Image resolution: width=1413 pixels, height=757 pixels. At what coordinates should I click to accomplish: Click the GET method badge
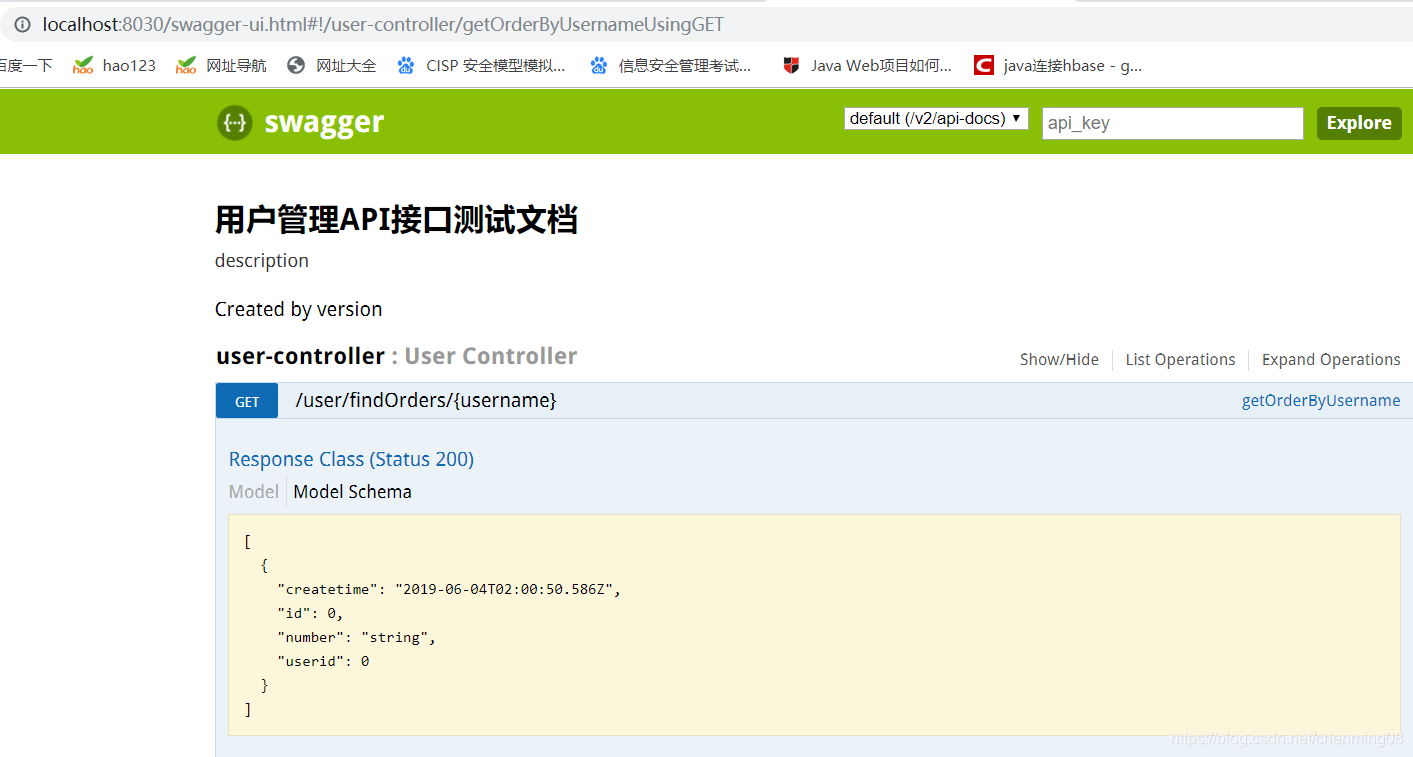(247, 401)
